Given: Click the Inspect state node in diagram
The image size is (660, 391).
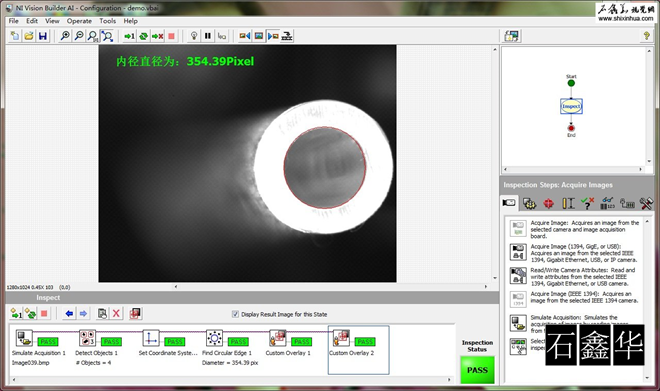Looking at the screenshot, I should click(x=571, y=106).
